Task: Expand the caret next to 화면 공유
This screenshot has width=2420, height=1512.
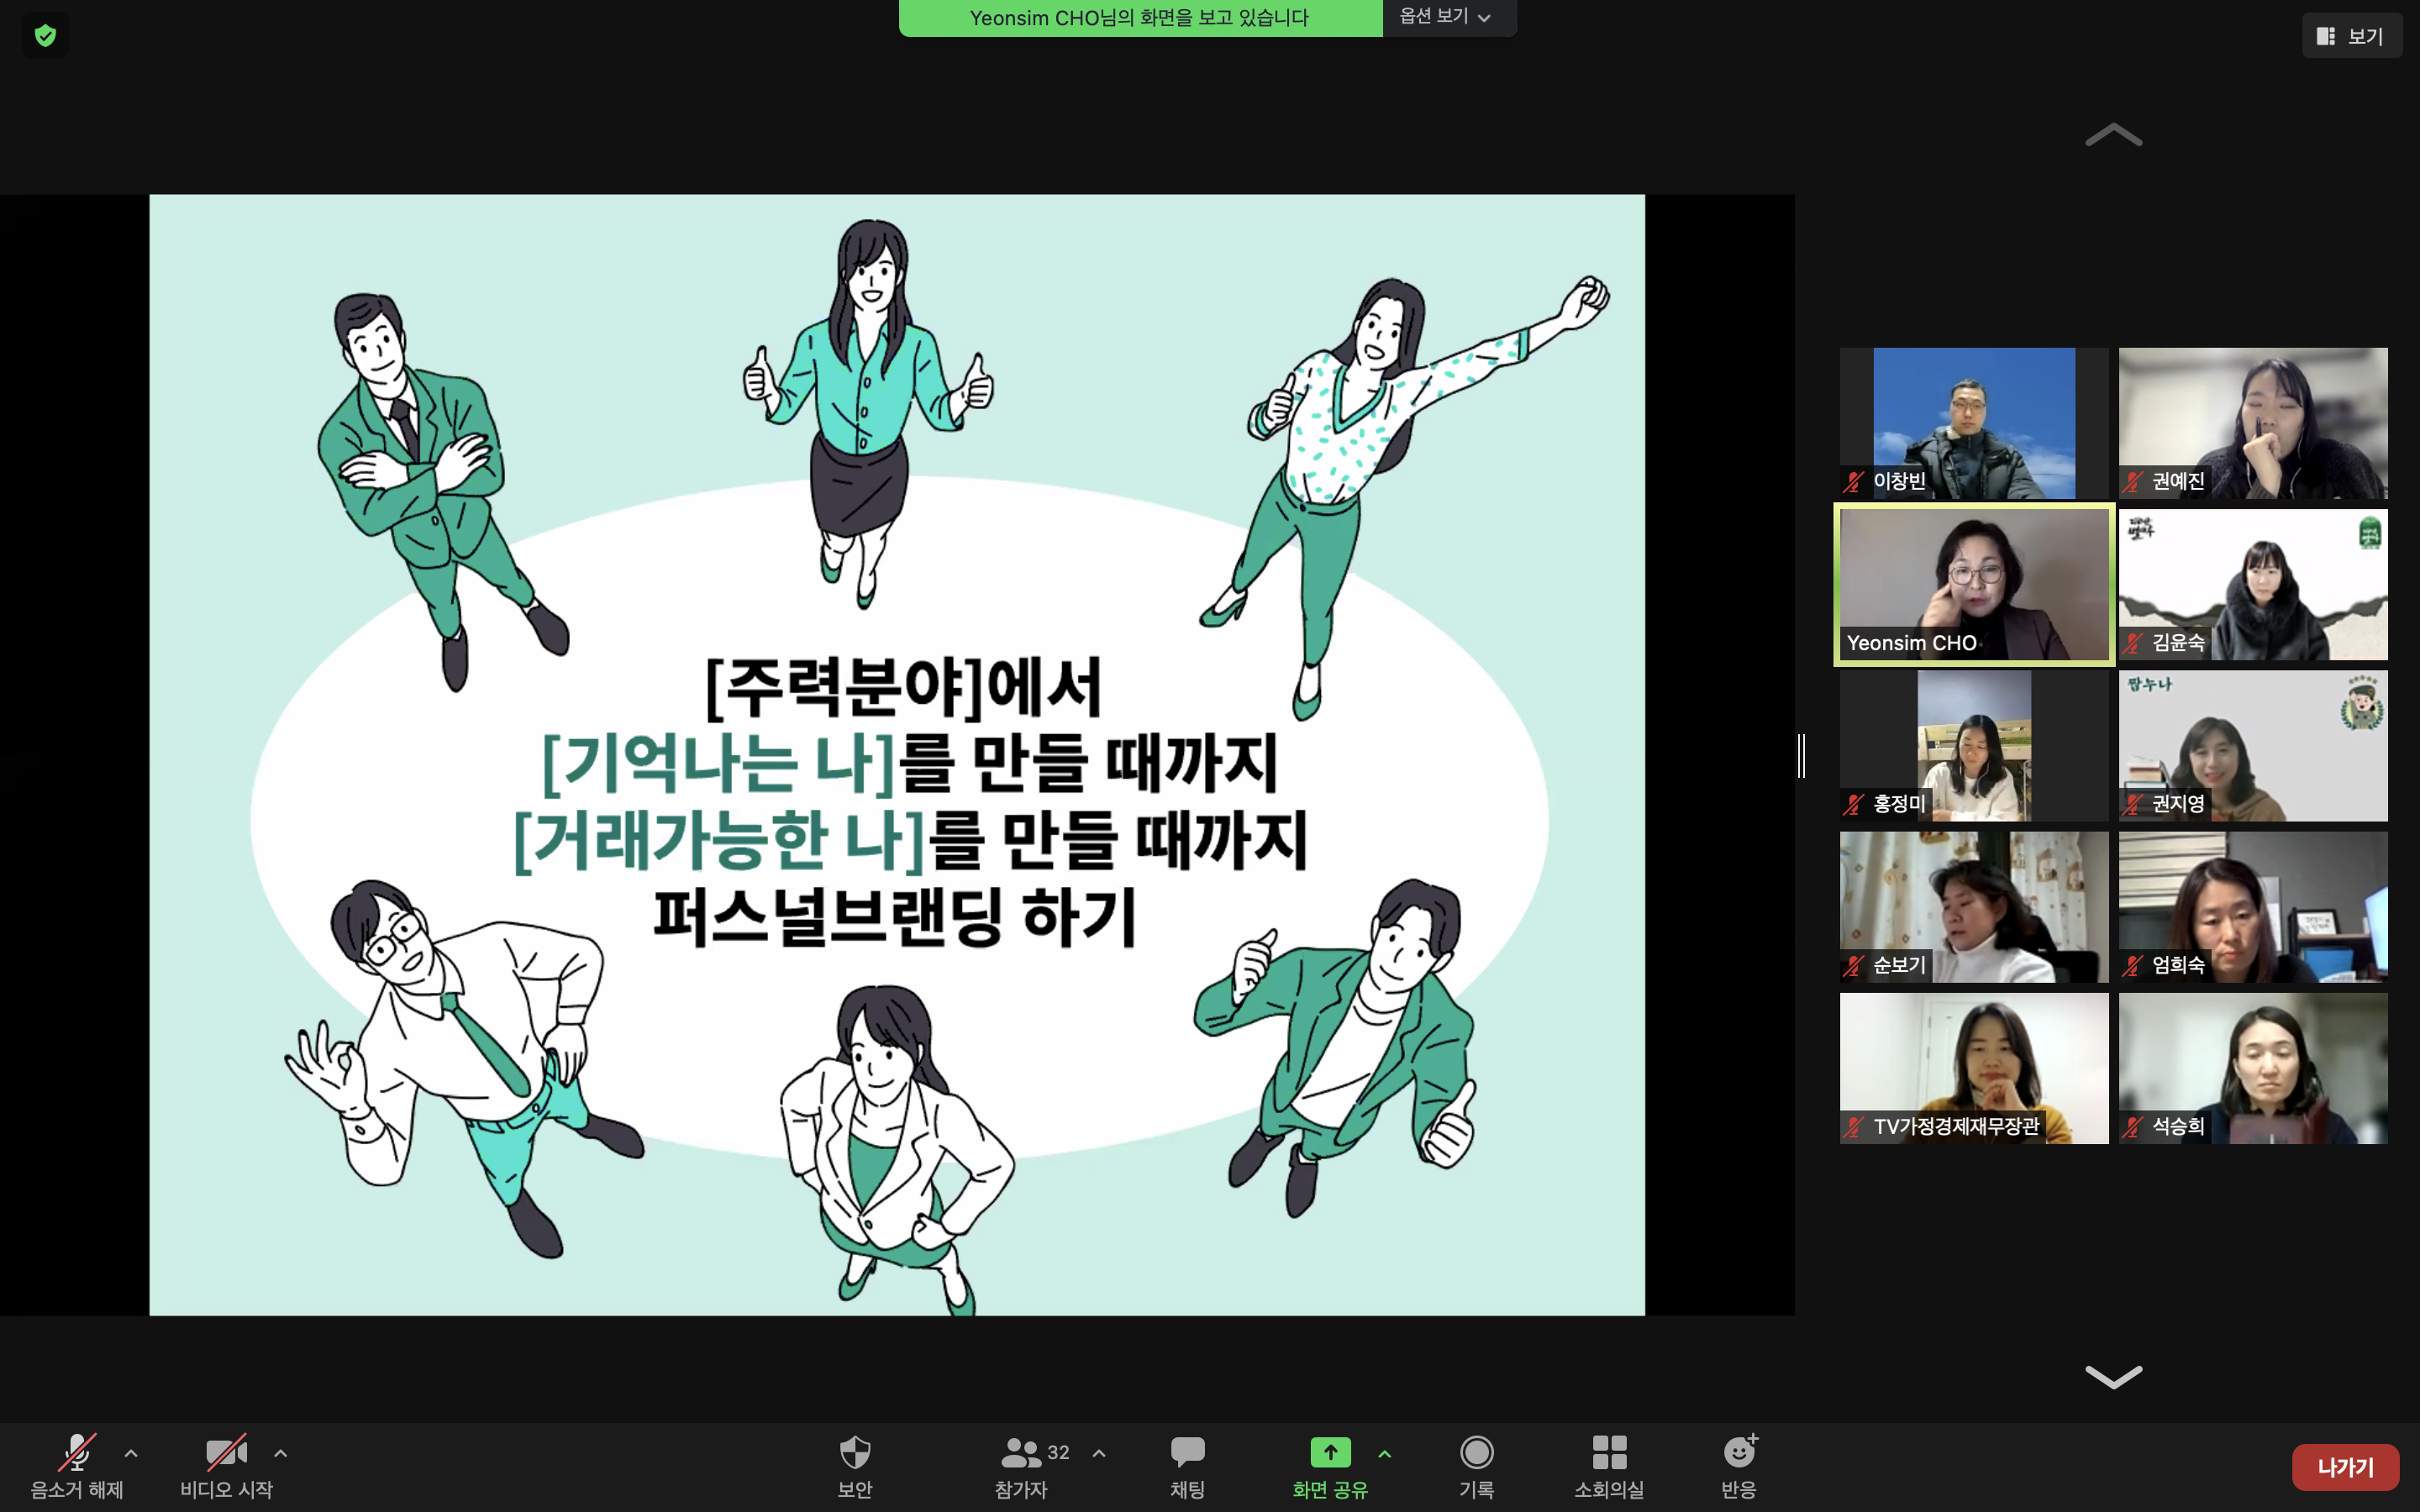Action: 1385,1453
